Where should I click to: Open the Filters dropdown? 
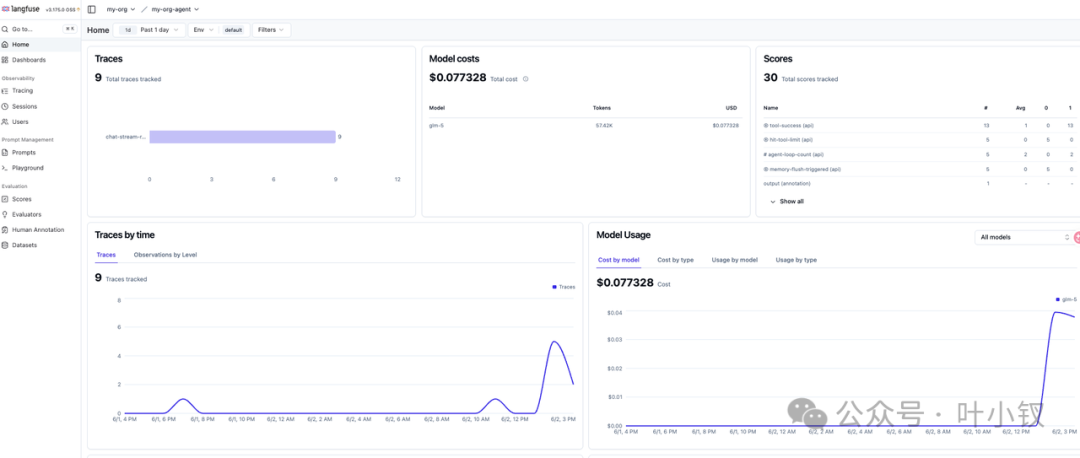click(271, 30)
